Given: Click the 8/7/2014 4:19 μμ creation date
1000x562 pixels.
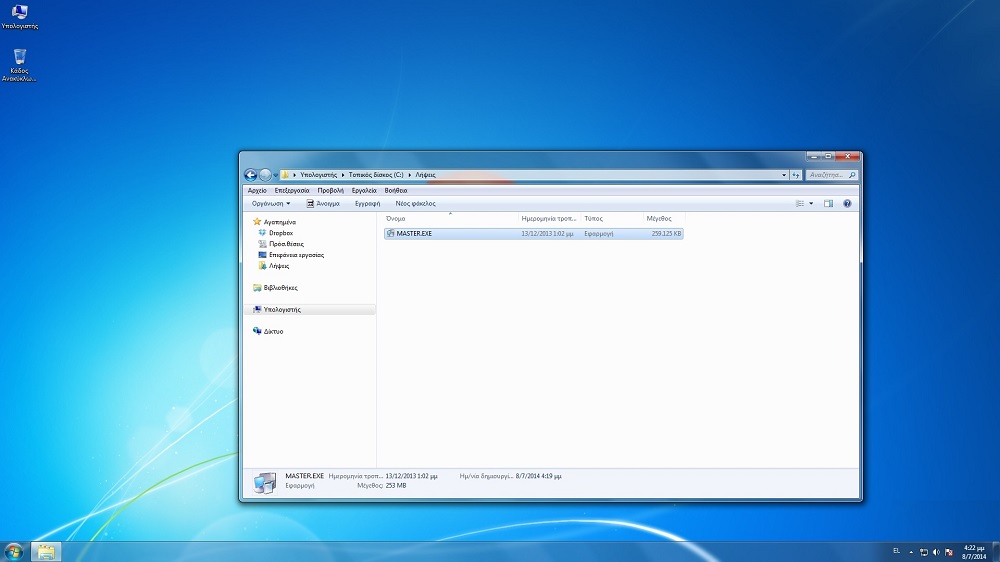Looking at the screenshot, I should pyautogui.click(x=538, y=476).
